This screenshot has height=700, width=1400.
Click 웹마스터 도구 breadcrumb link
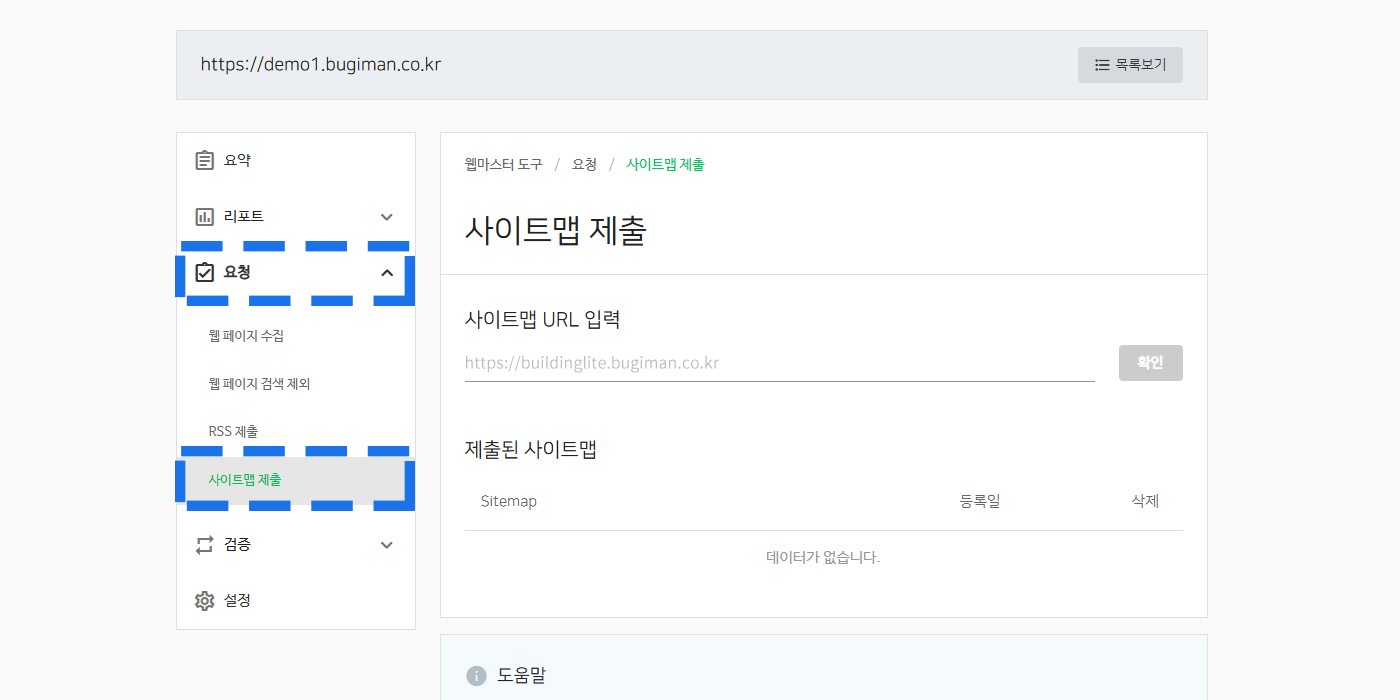click(504, 164)
